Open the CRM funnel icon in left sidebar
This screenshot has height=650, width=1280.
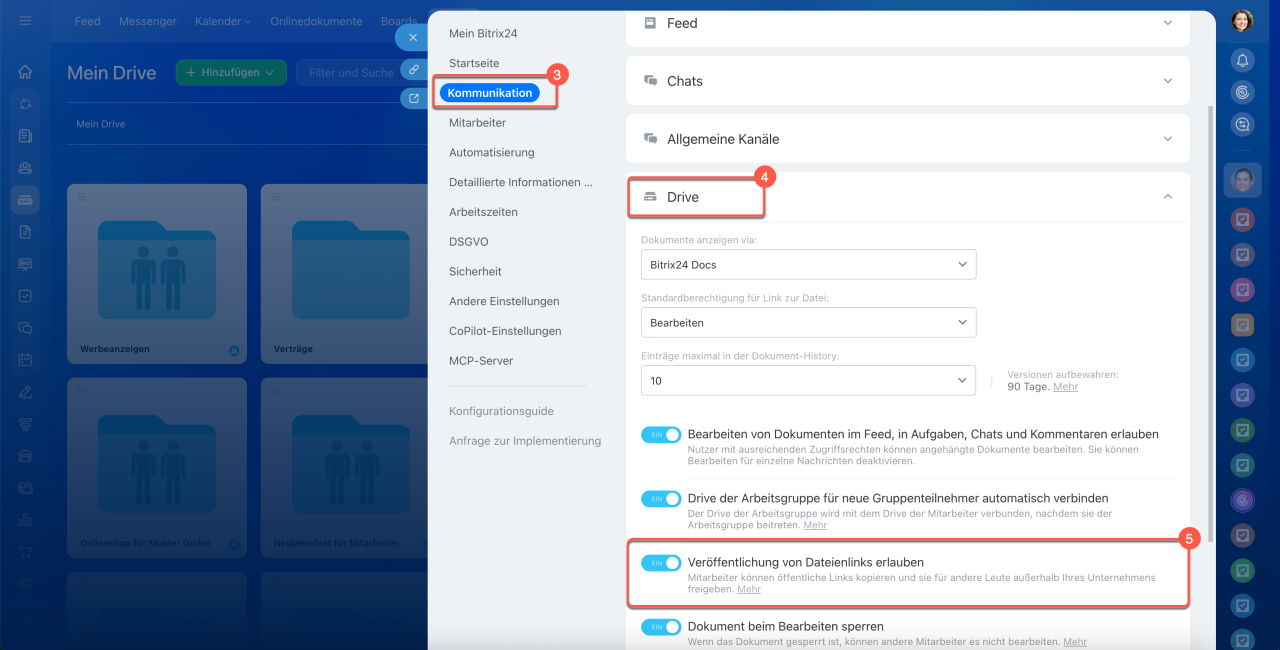[25, 424]
